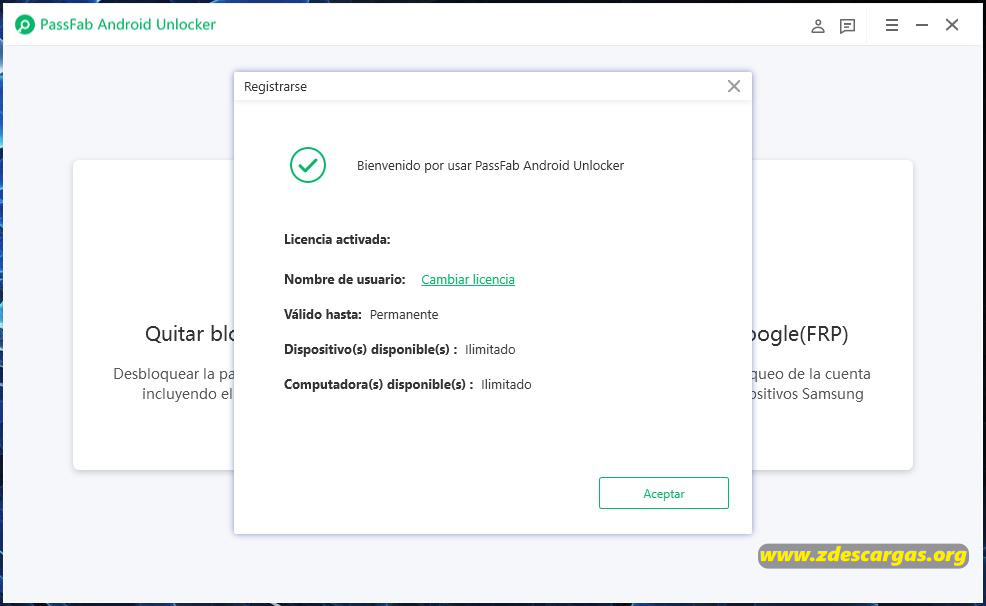Screen dimensions: 986x606
Task: Open the hamburger menu in title bar
Action: [x=892, y=25]
